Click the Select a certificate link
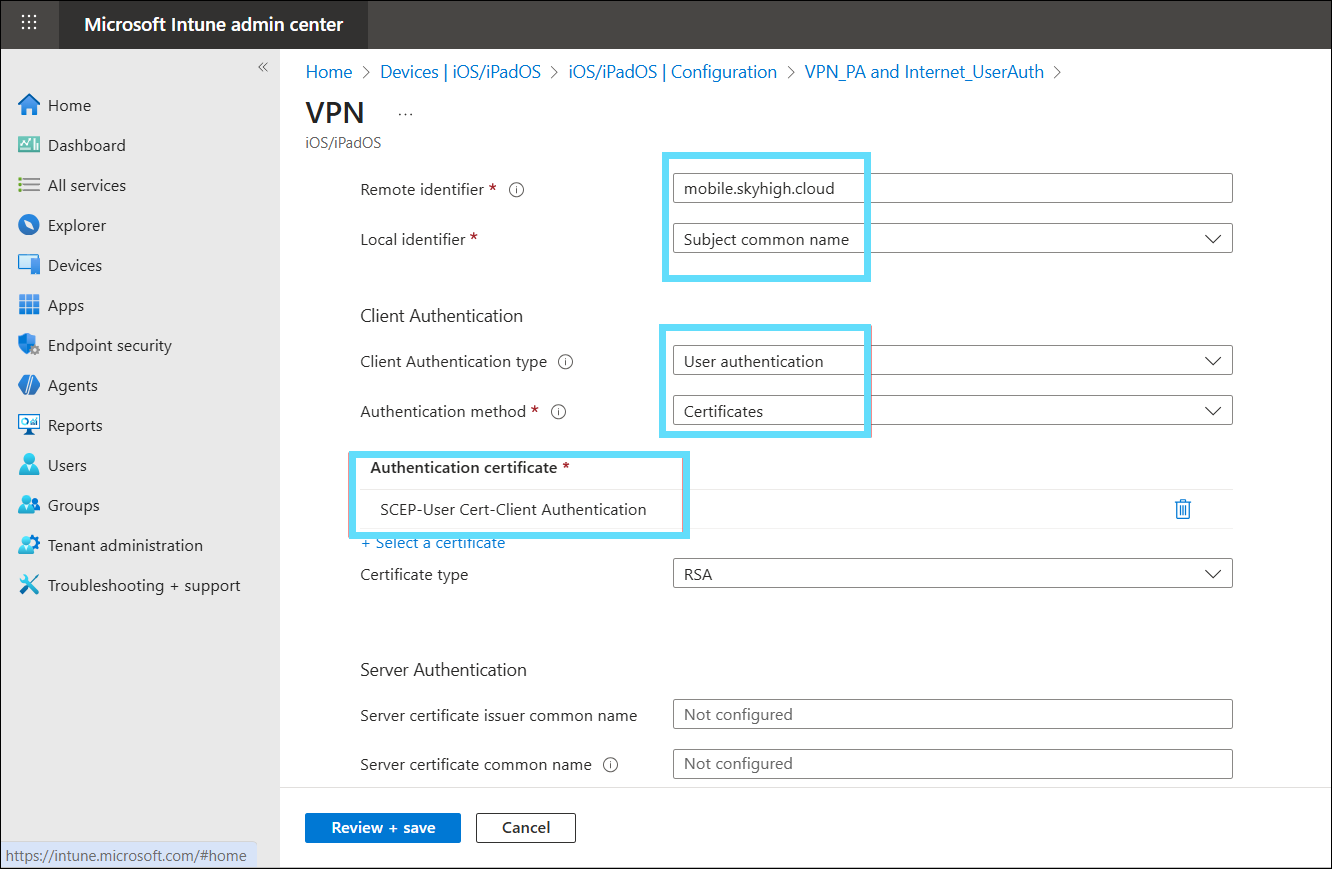The width and height of the screenshot is (1332, 869). coord(433,543)
